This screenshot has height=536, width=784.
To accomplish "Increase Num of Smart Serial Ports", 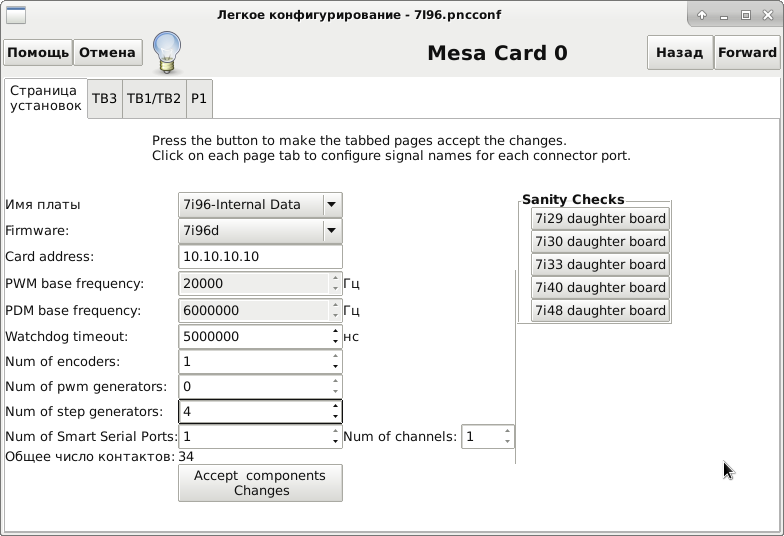I will click(x=336, y=432).
